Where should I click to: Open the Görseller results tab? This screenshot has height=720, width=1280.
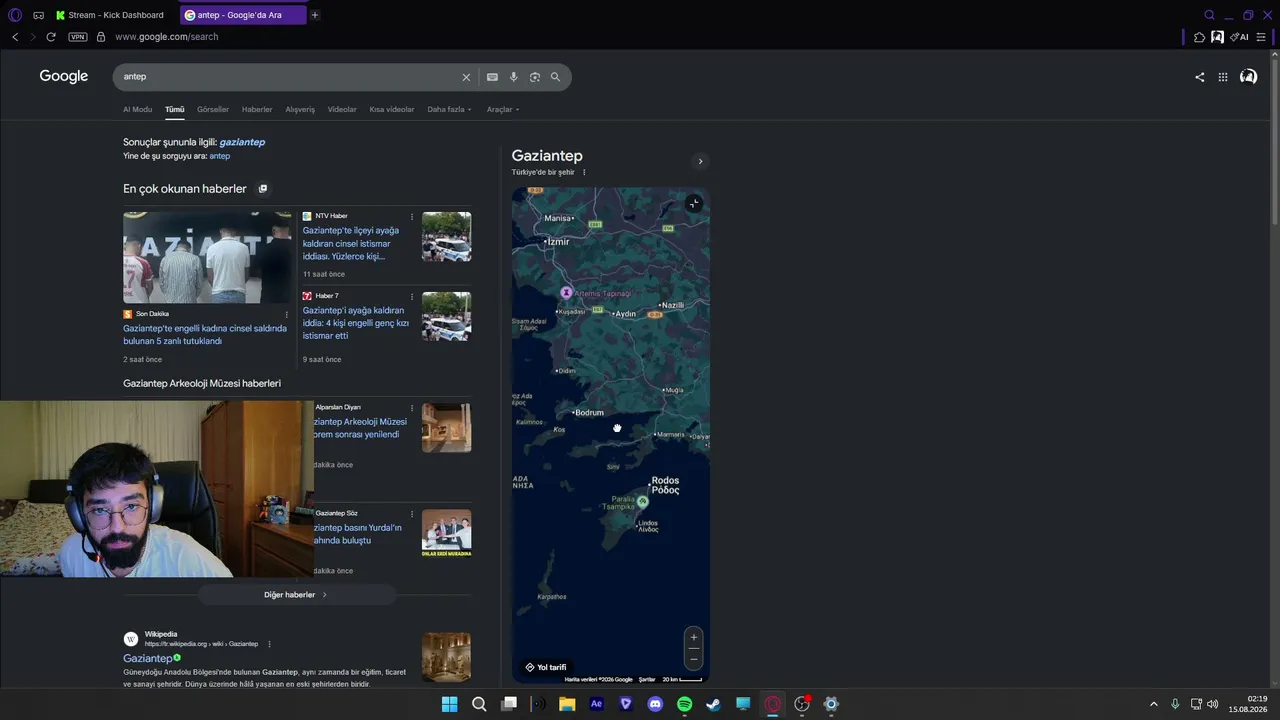213,109
